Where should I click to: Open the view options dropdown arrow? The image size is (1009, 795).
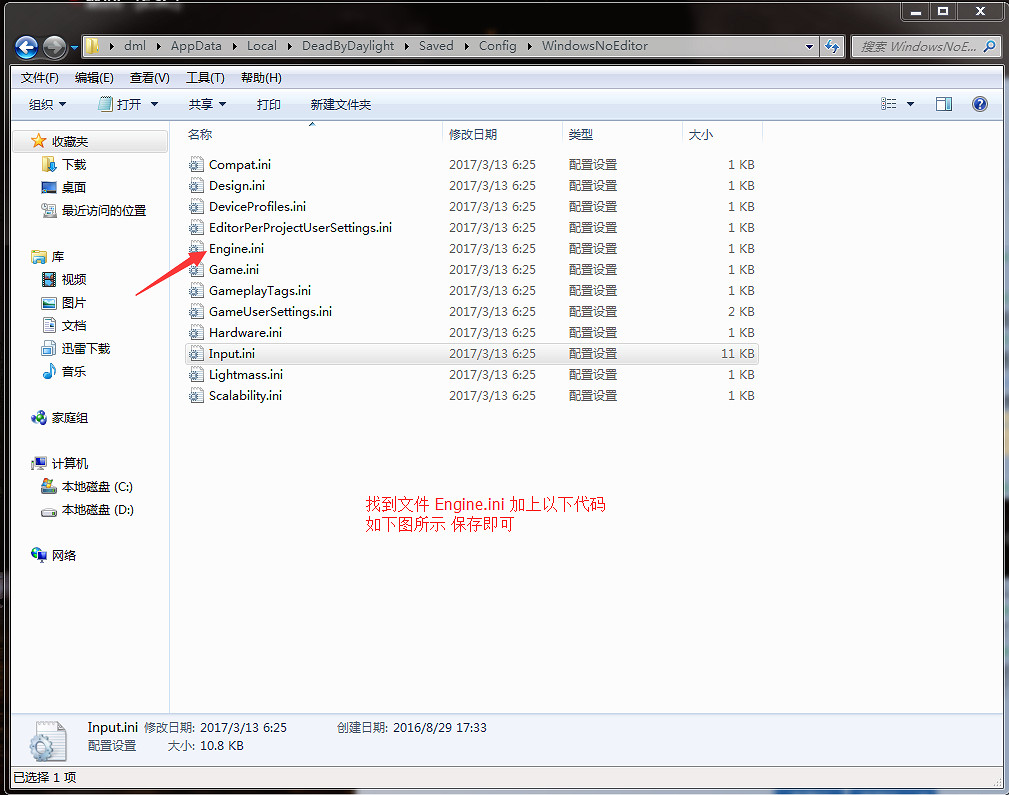(x=910, y=104)
